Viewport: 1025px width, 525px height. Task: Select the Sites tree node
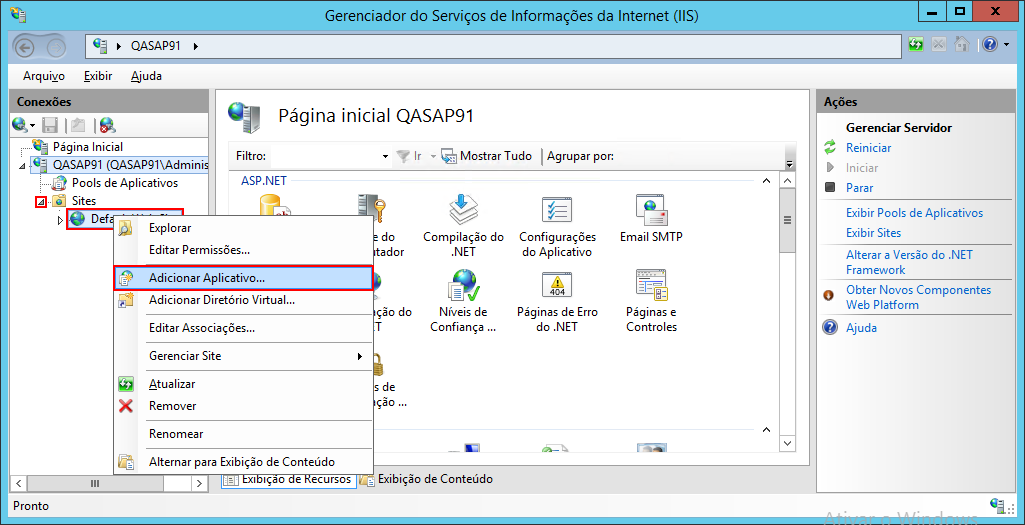point(84,201)
